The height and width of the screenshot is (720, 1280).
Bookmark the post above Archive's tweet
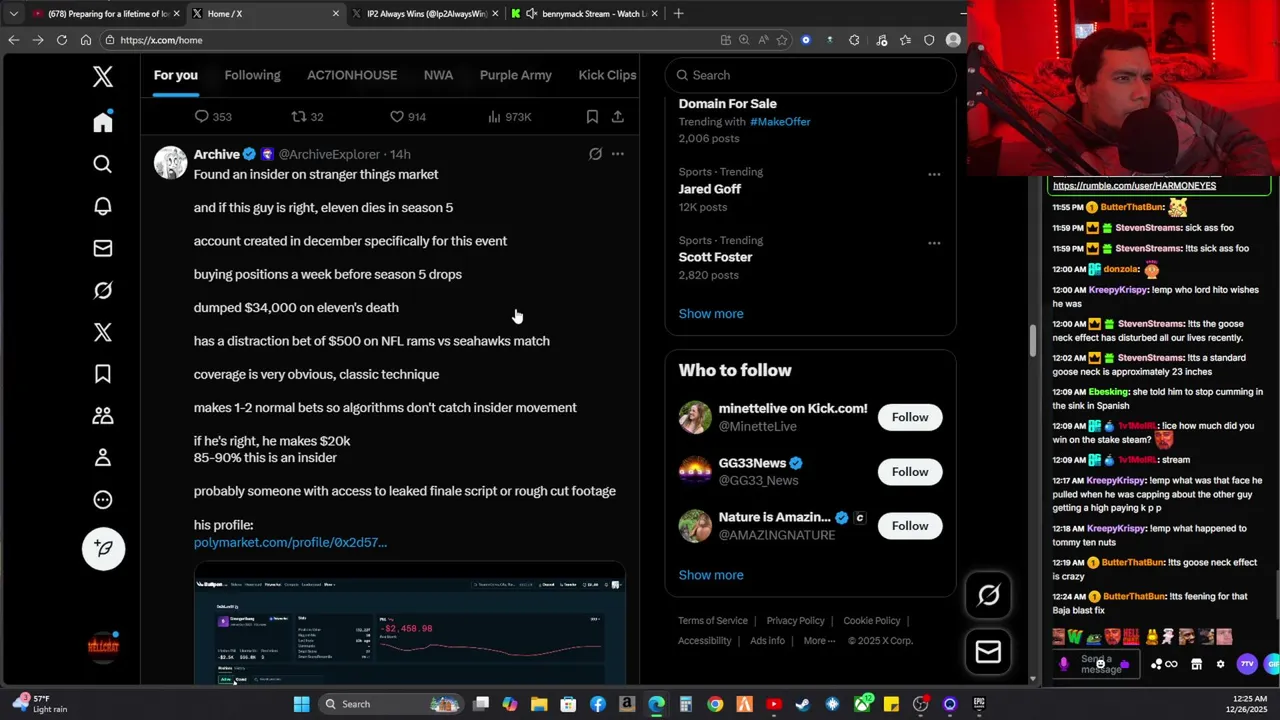pos(592,117)
